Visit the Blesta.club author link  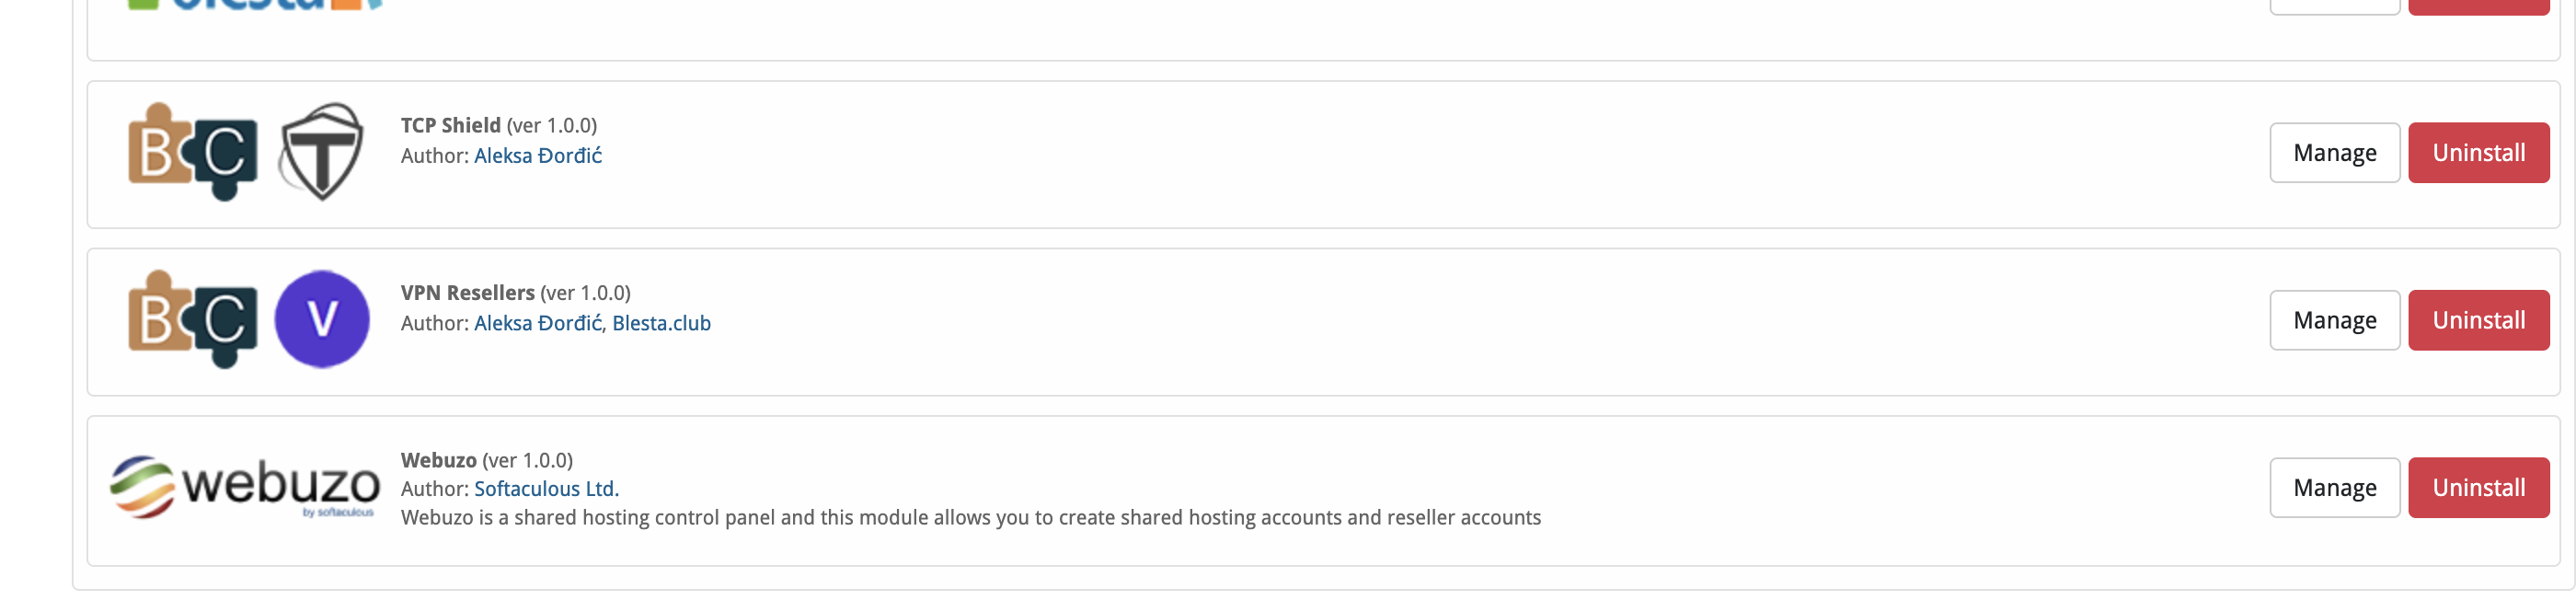point(661,323)
